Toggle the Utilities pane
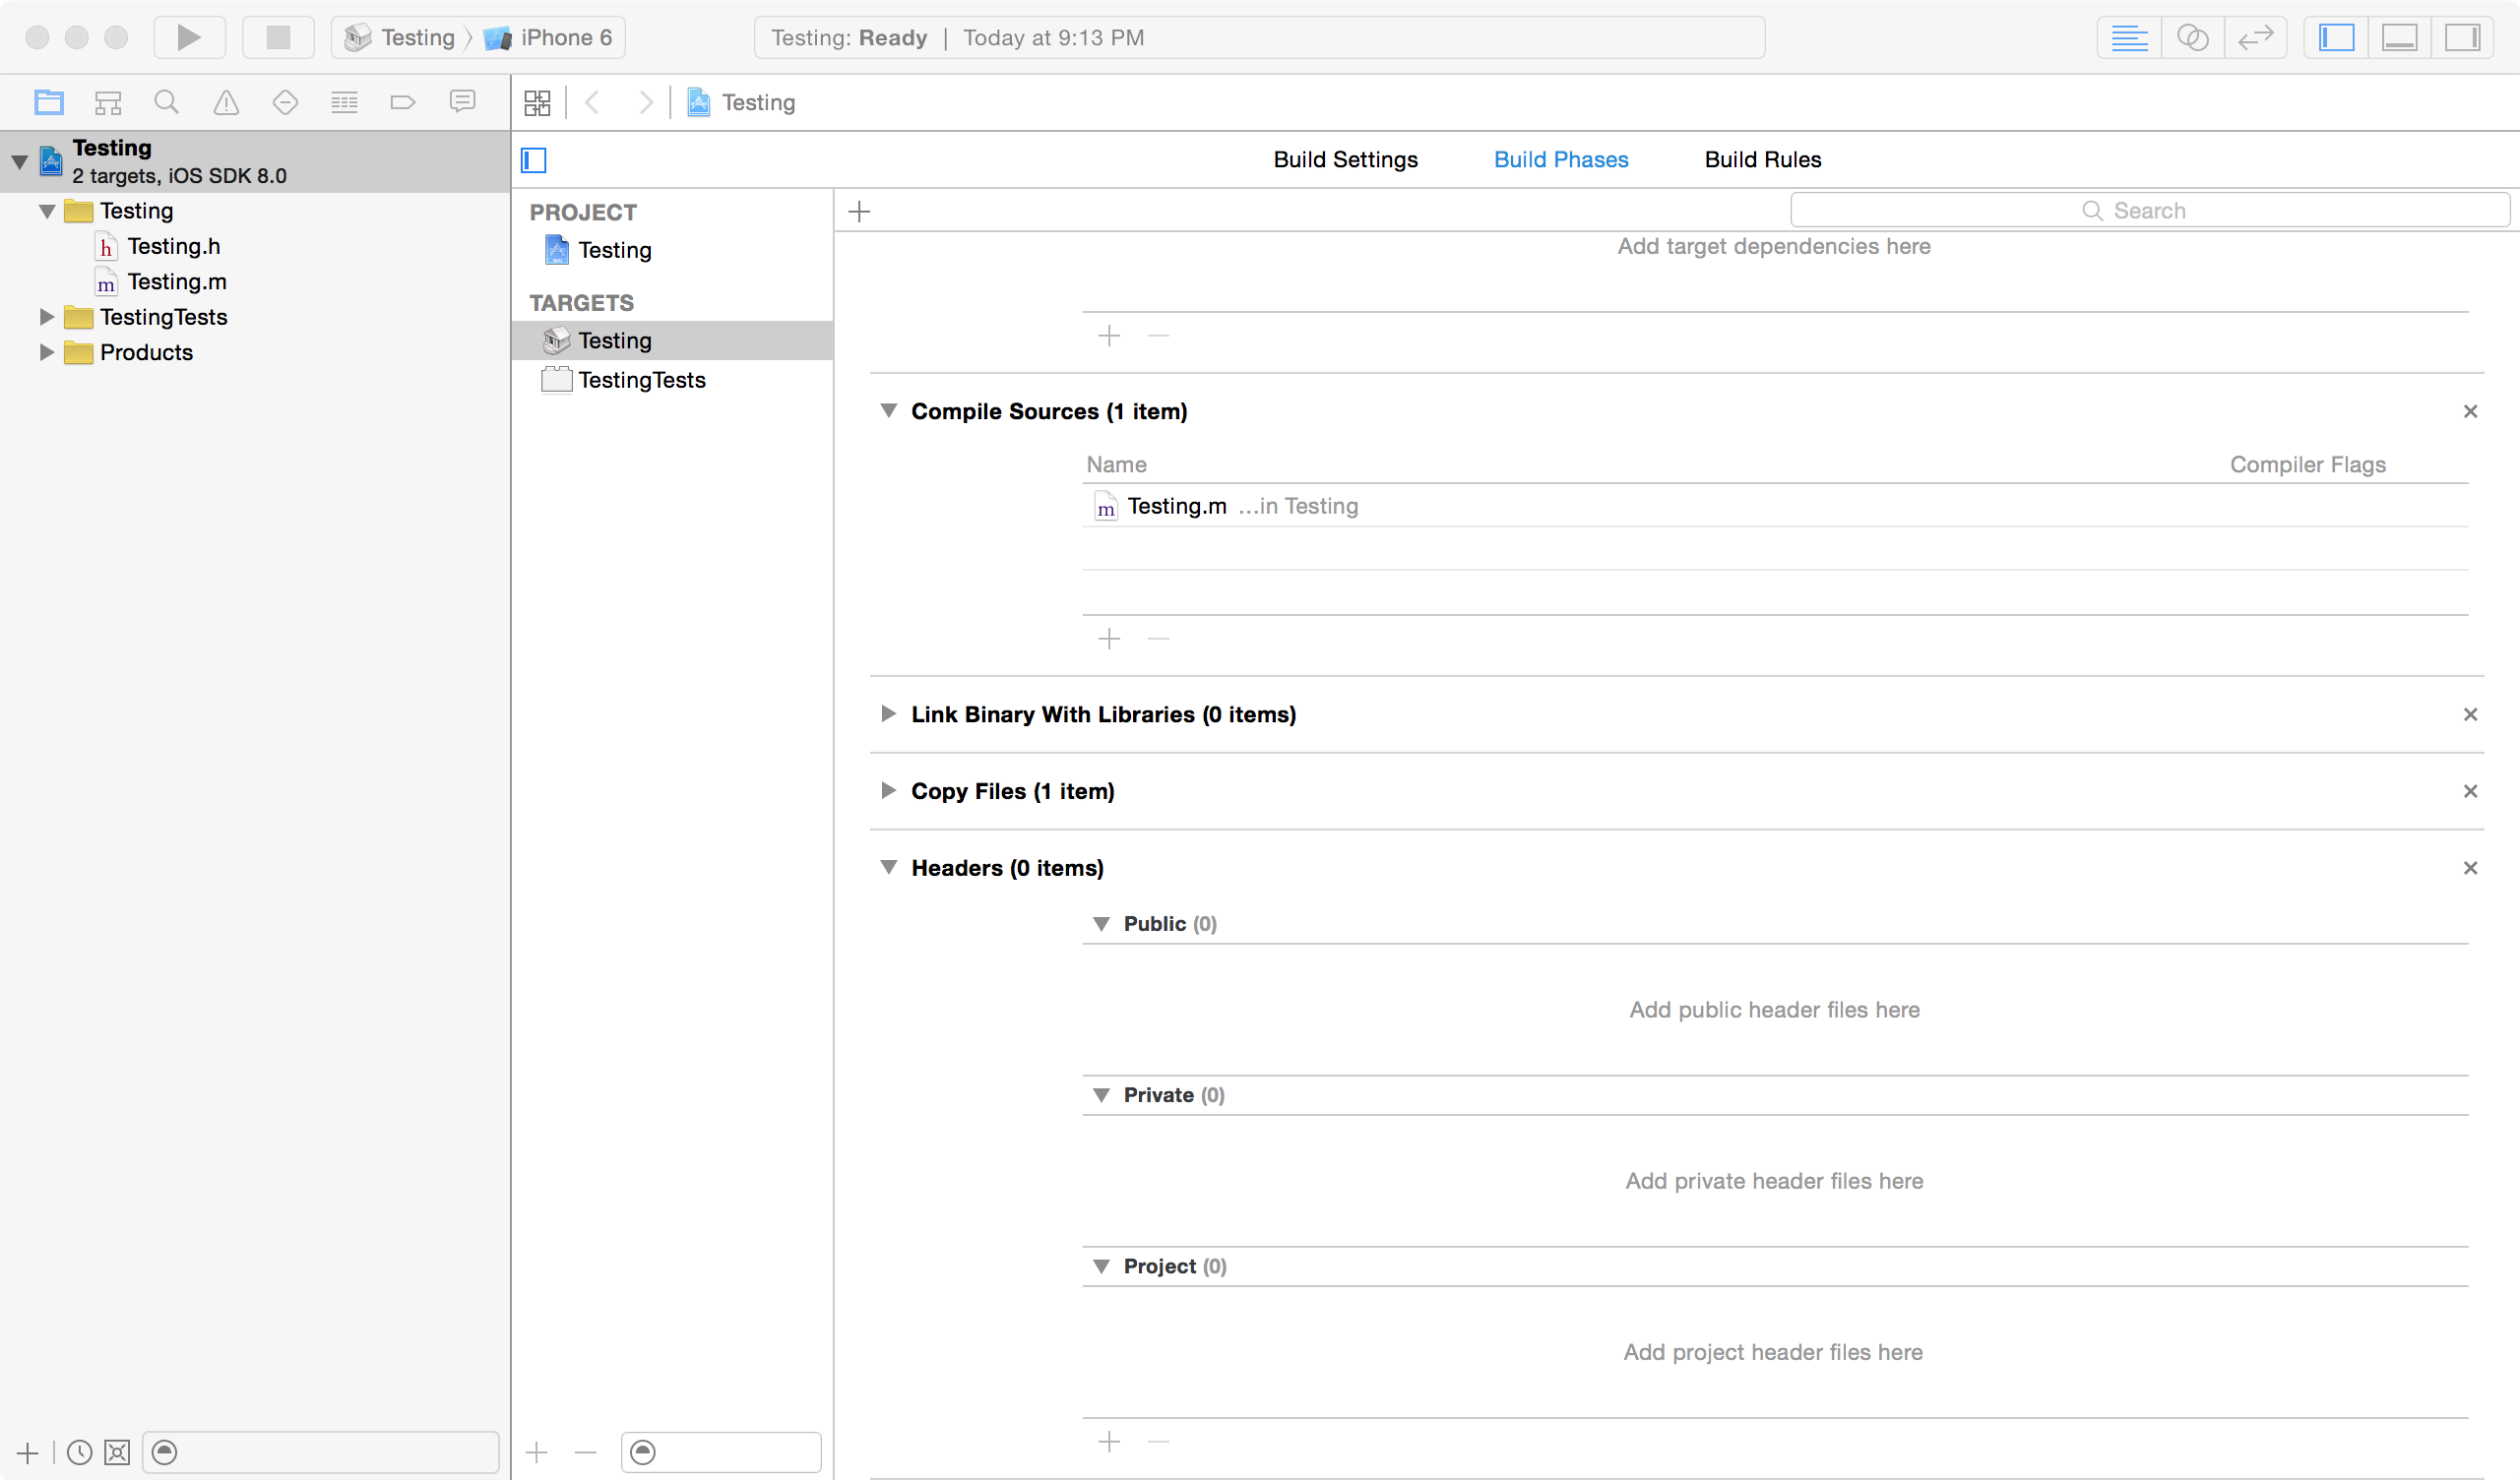 (x=2462, y=38)
